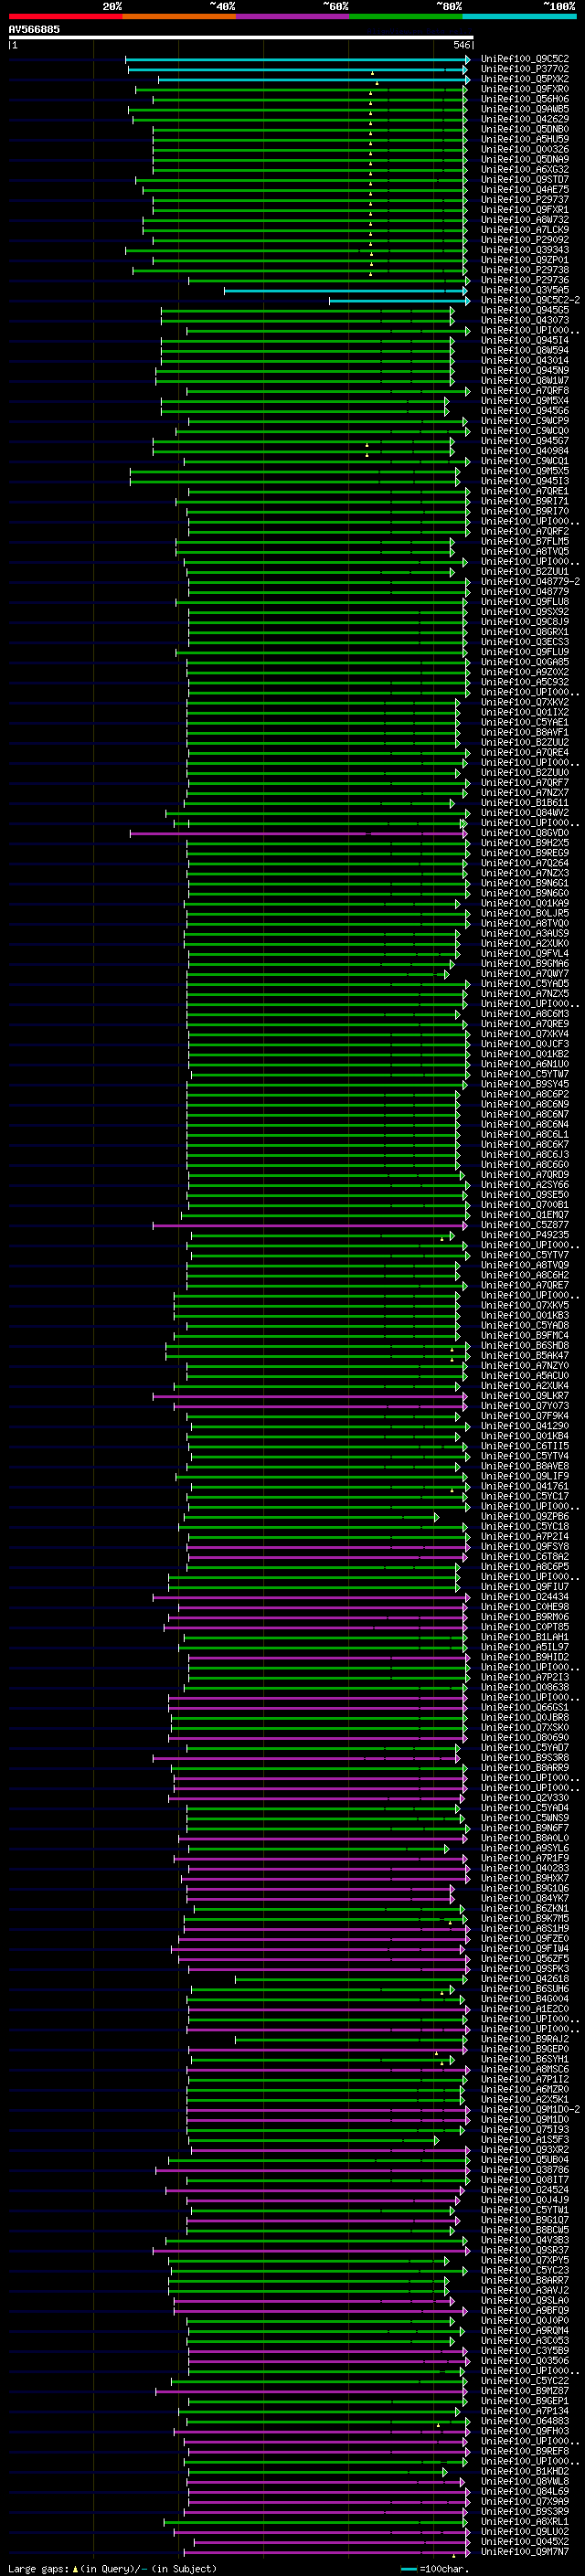585x2576 pixels.
Task: Open the UniRef100_A7LCK9 entry
Action: 525,230
